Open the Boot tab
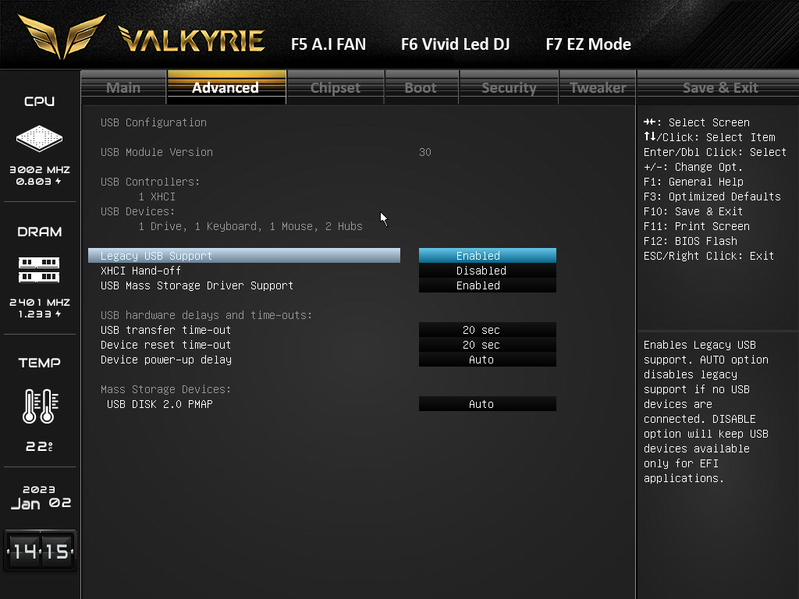799x599 pixels. pyautogui.click(x=421, y=88)
